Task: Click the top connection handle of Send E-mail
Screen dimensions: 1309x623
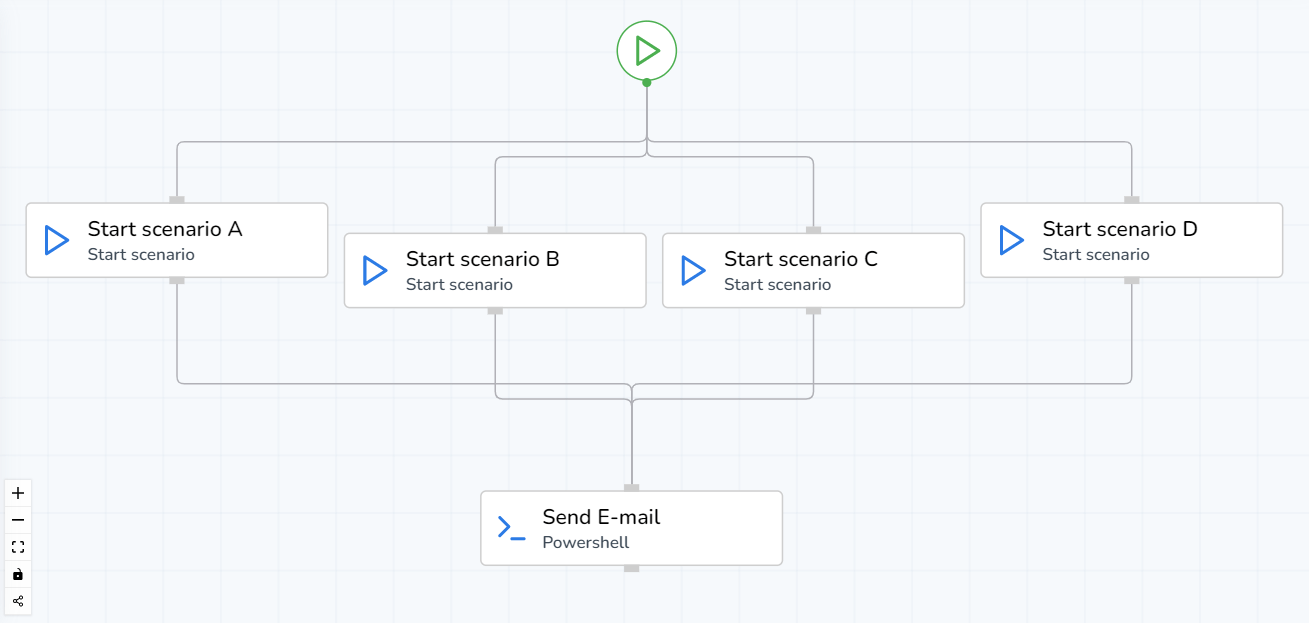Action: click(631, 489)
